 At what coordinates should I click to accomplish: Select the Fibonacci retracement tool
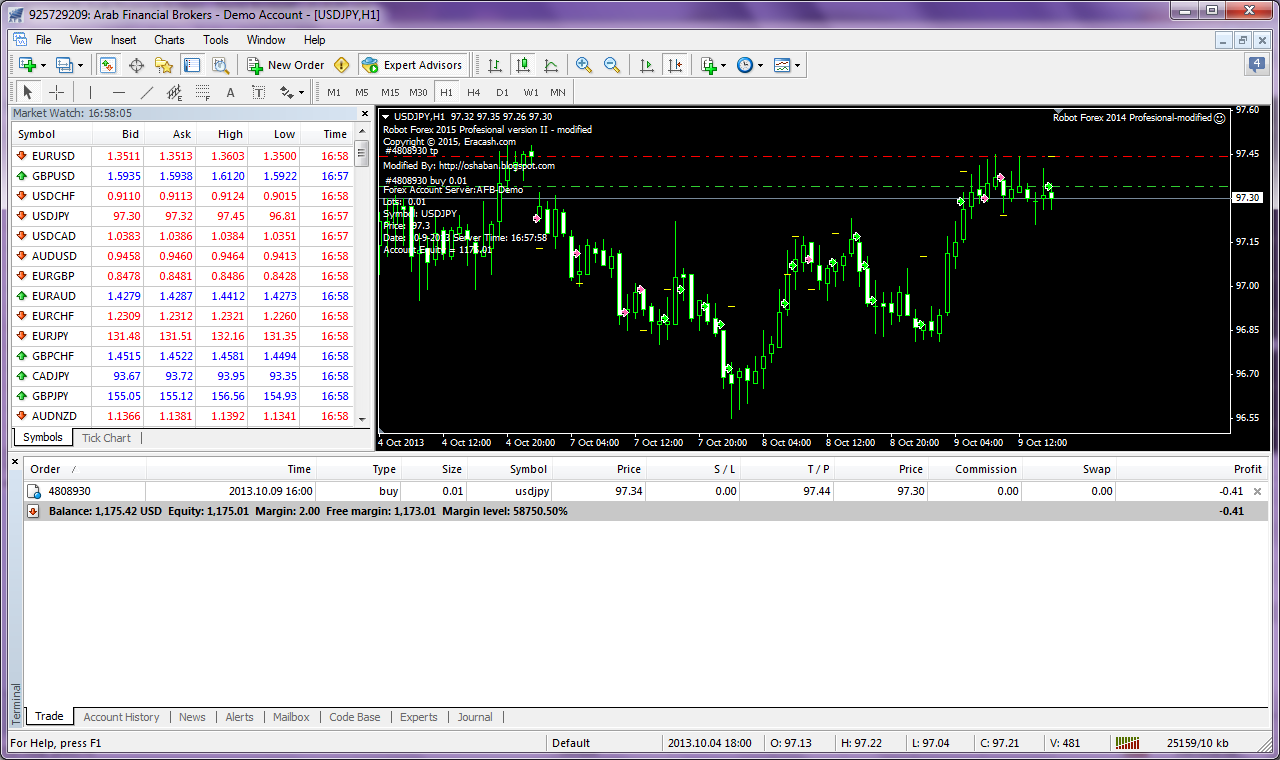tap(203, 92)
